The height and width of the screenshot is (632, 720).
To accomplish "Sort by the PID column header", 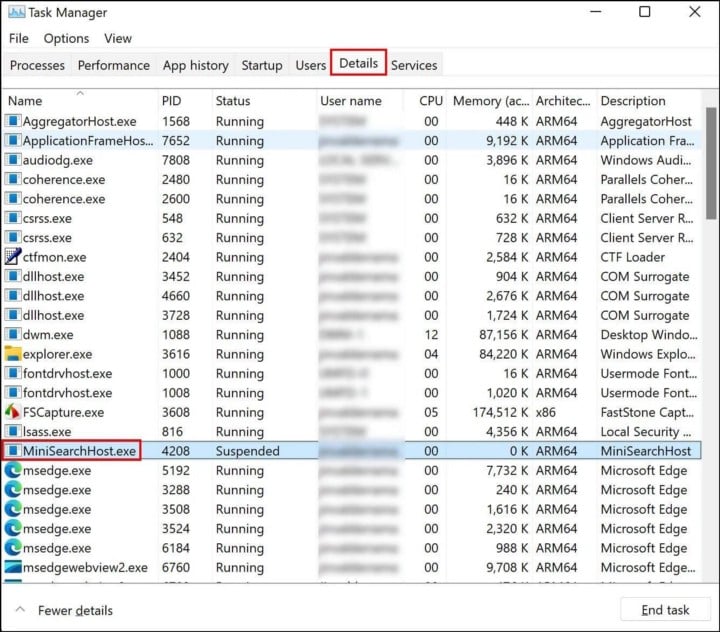I will tap(185, 101).
